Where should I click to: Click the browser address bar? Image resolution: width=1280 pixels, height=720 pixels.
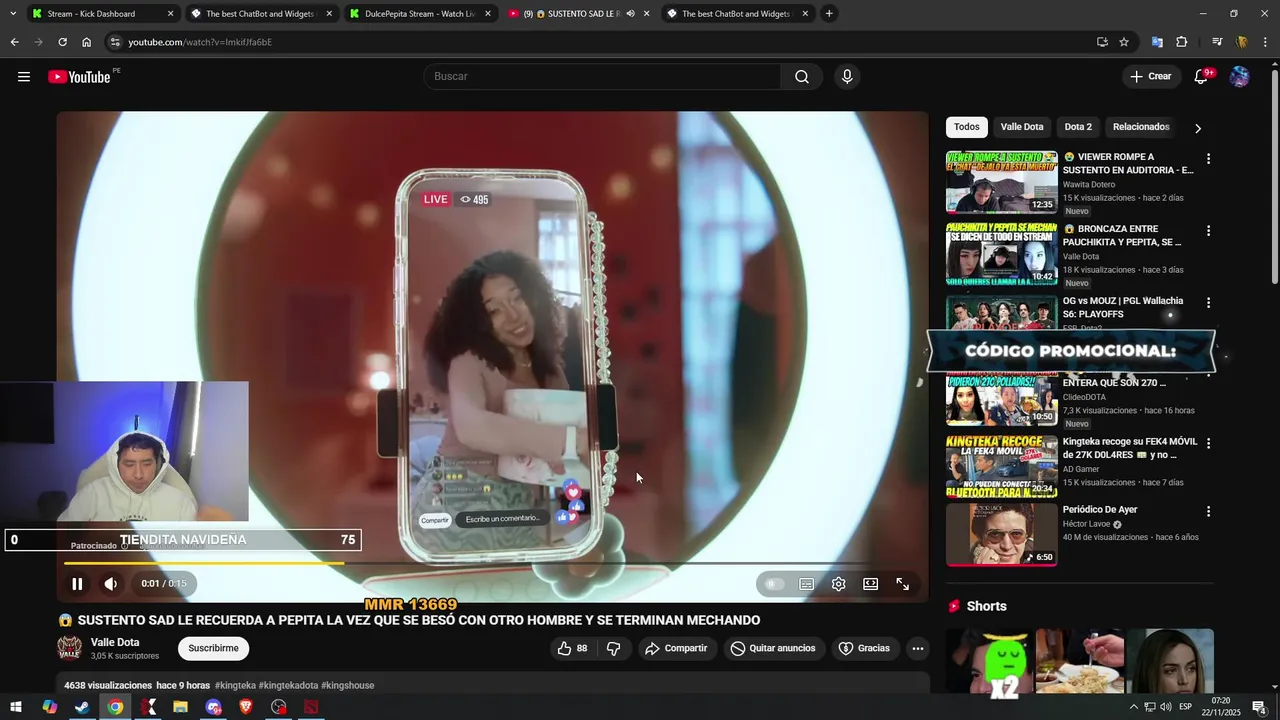[600, 42]
